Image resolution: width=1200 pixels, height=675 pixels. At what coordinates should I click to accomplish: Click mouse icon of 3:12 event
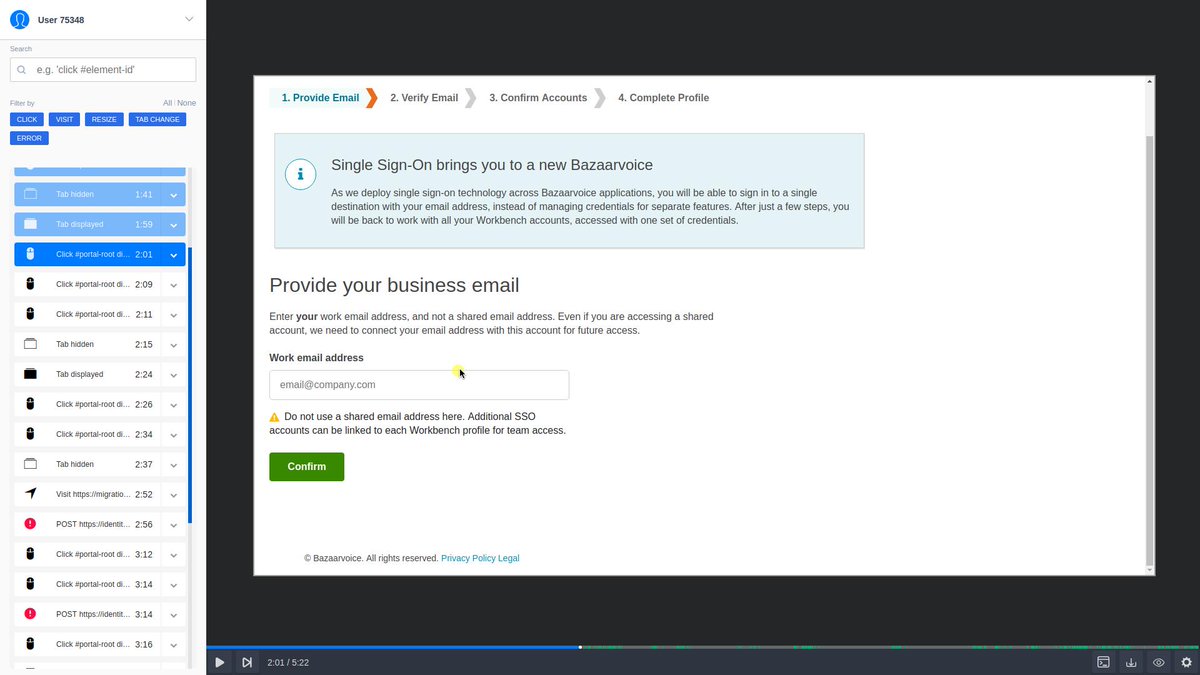click(x=30, y=554)
